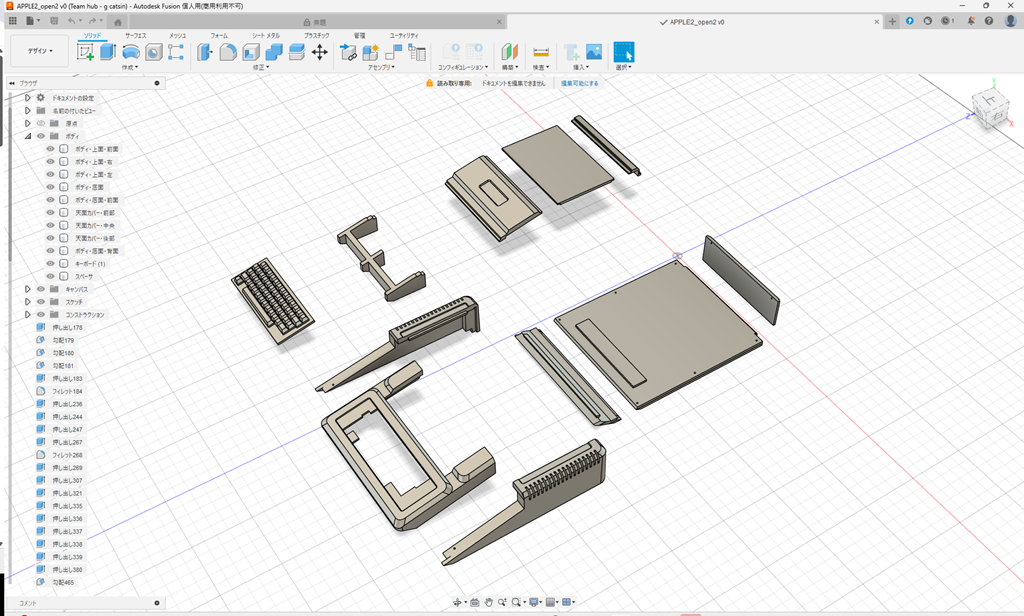Select the Extrude tool in Solid ribbon

(x=105, y=50)
